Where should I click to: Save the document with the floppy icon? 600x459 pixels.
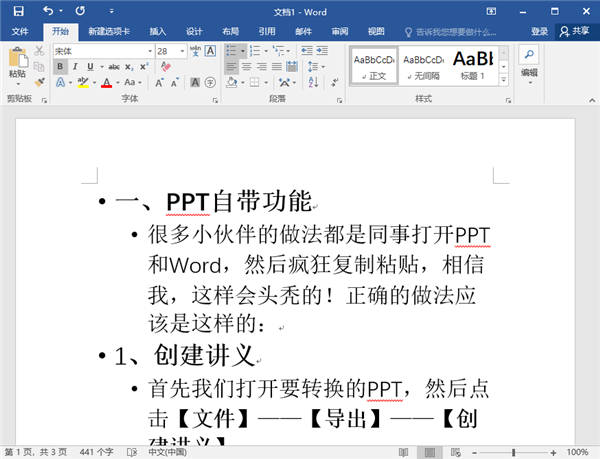[x=18, y=11]
